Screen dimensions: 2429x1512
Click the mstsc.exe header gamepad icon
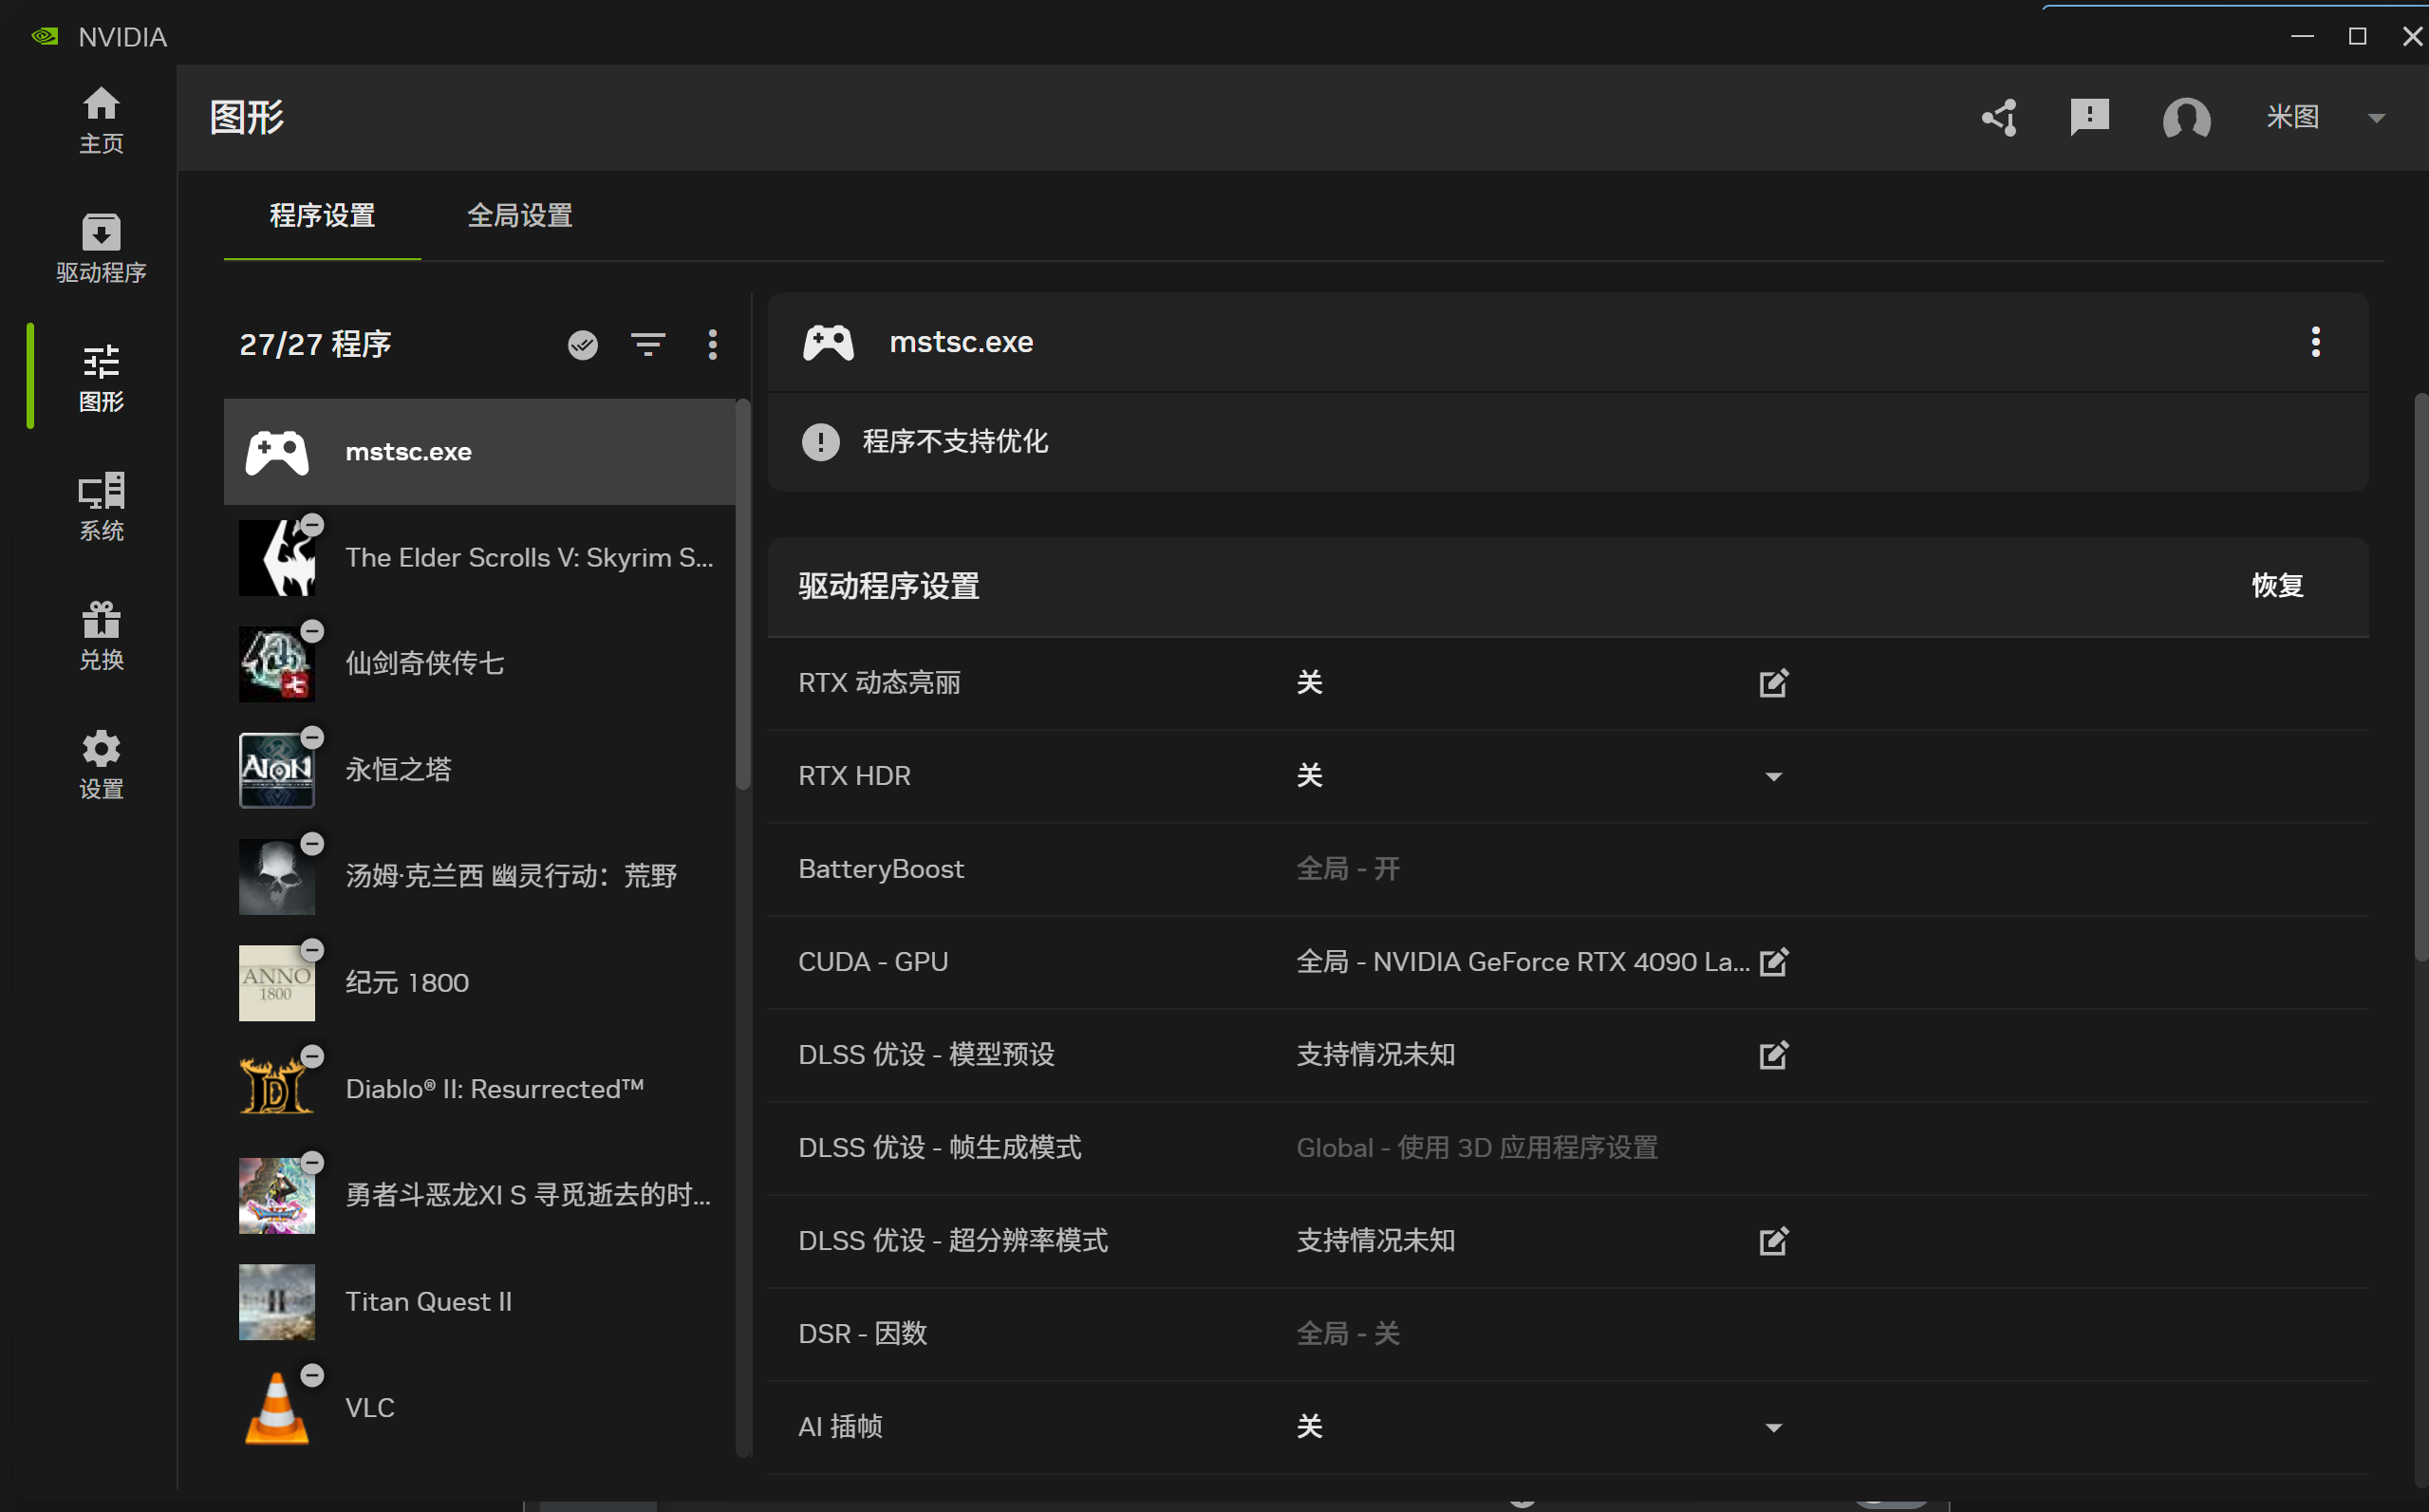pos(828,342)
